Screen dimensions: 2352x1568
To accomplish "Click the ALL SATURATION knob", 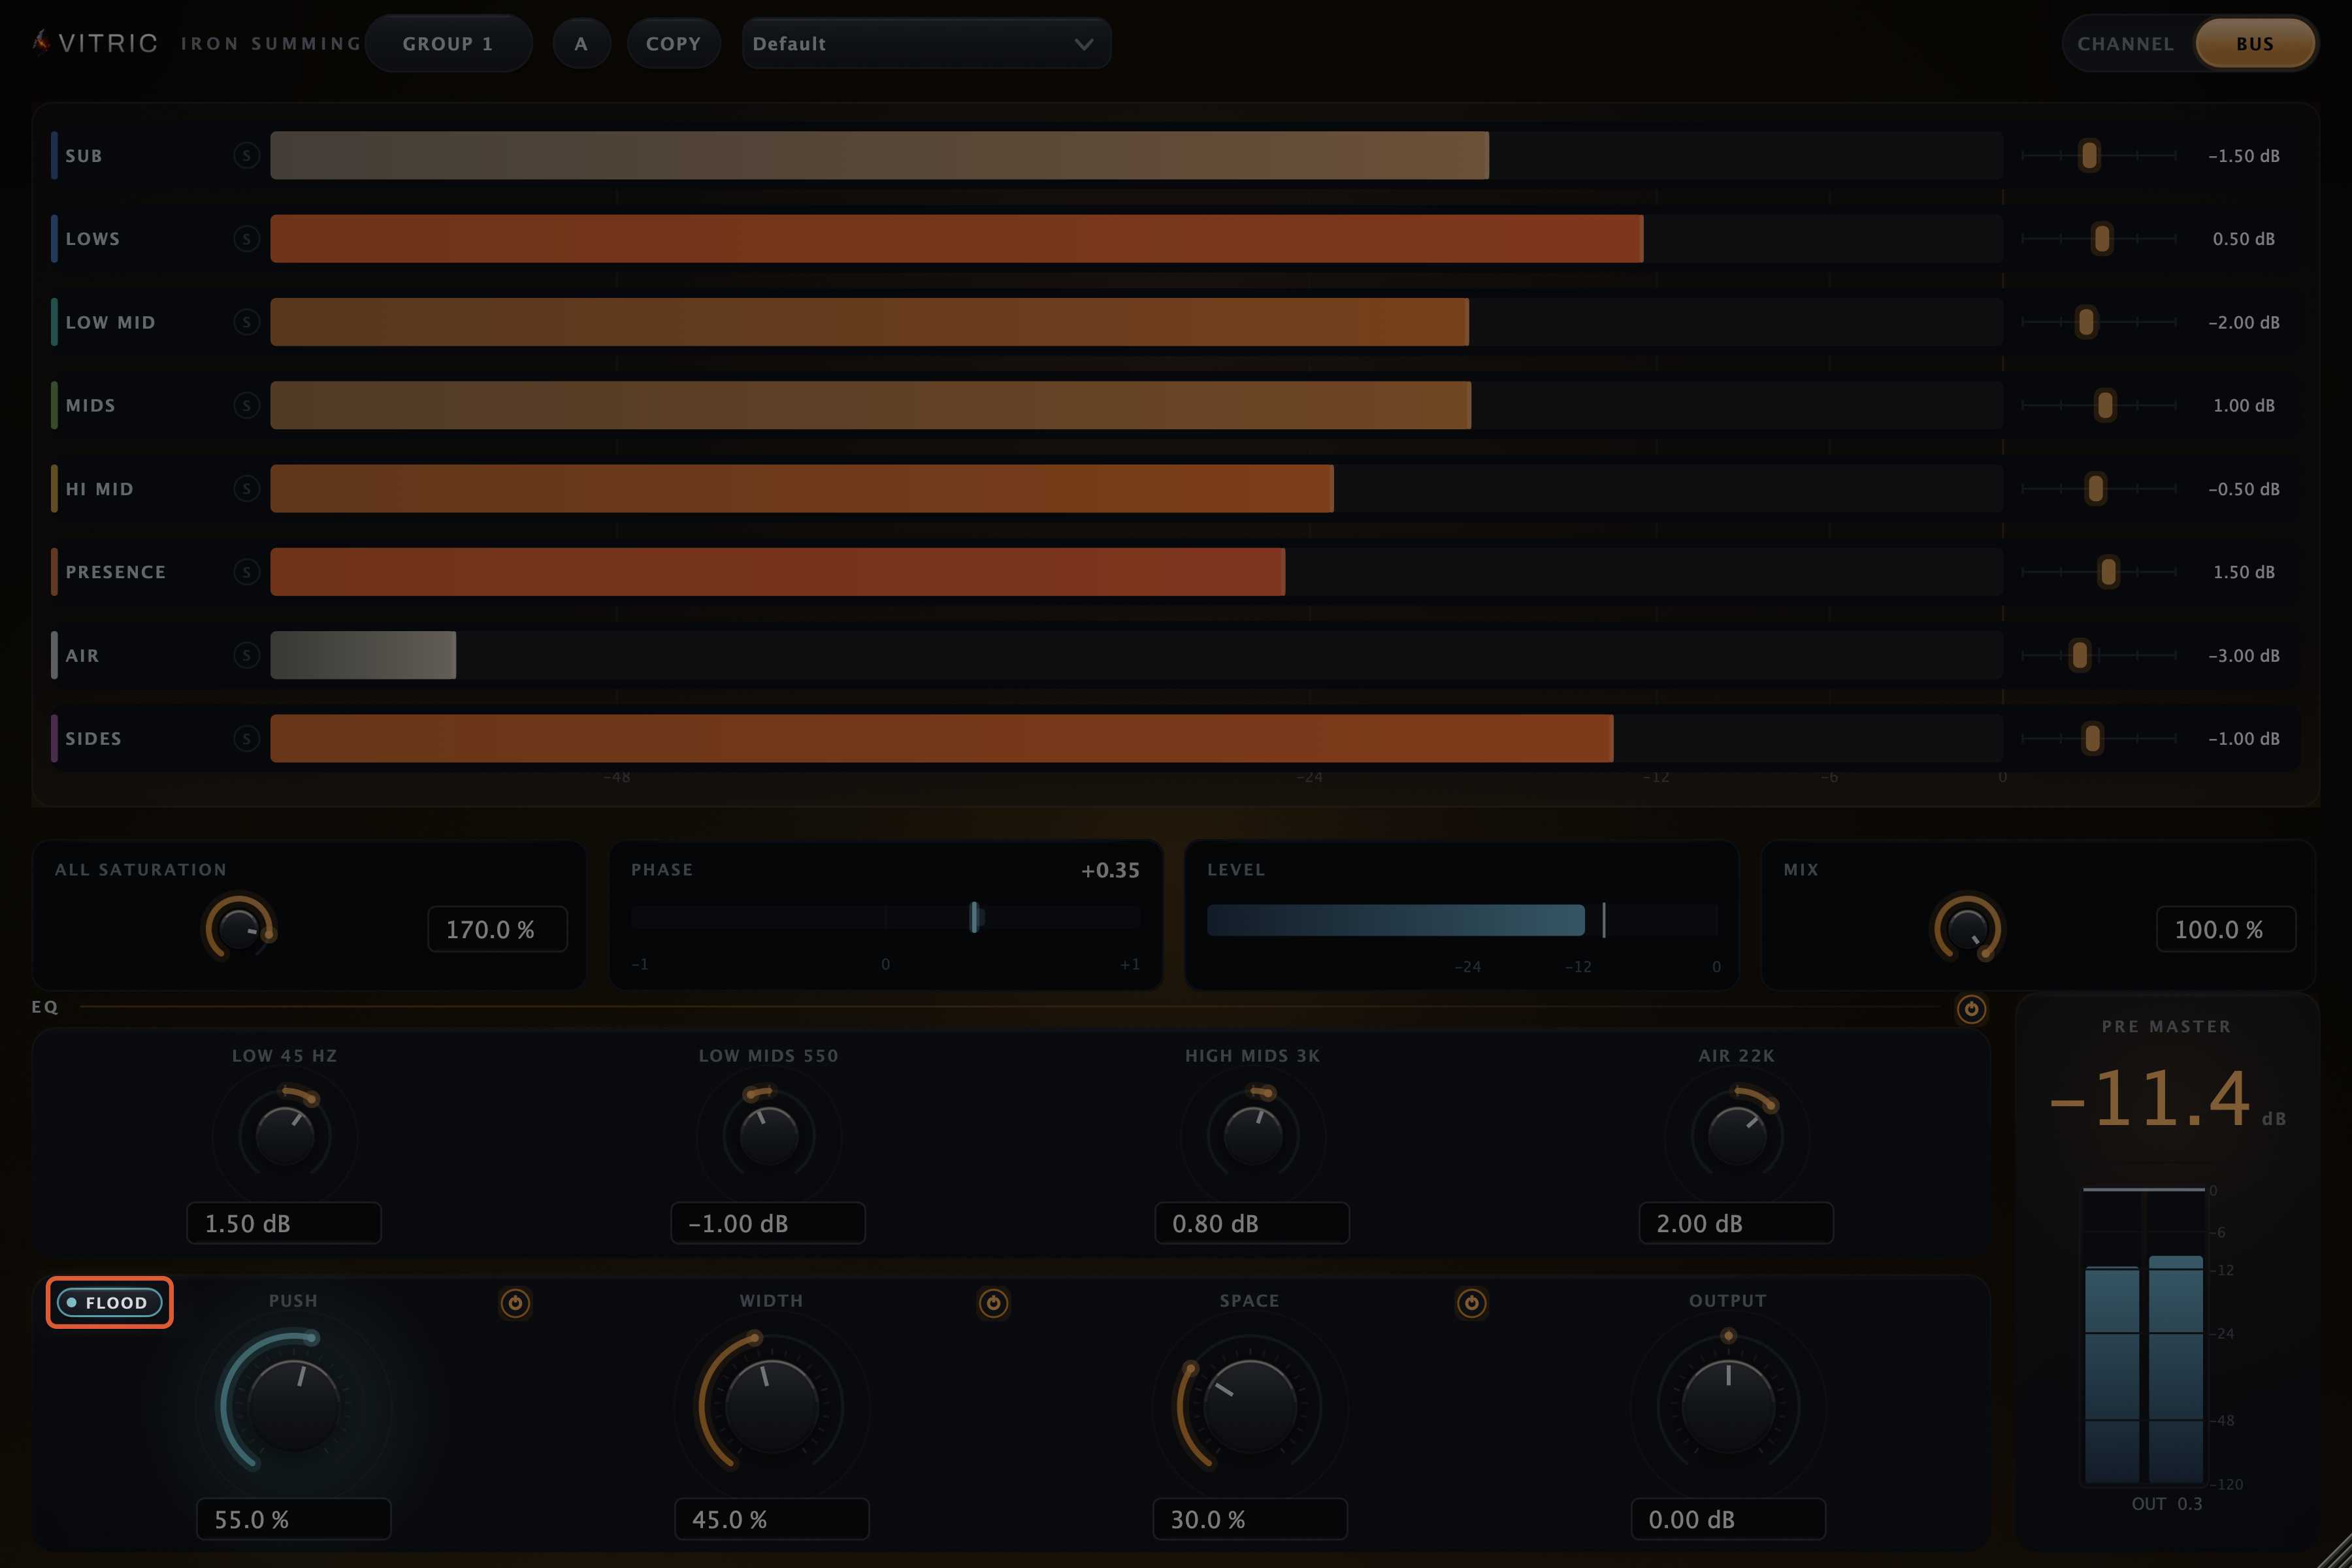I will coord(240,929).
